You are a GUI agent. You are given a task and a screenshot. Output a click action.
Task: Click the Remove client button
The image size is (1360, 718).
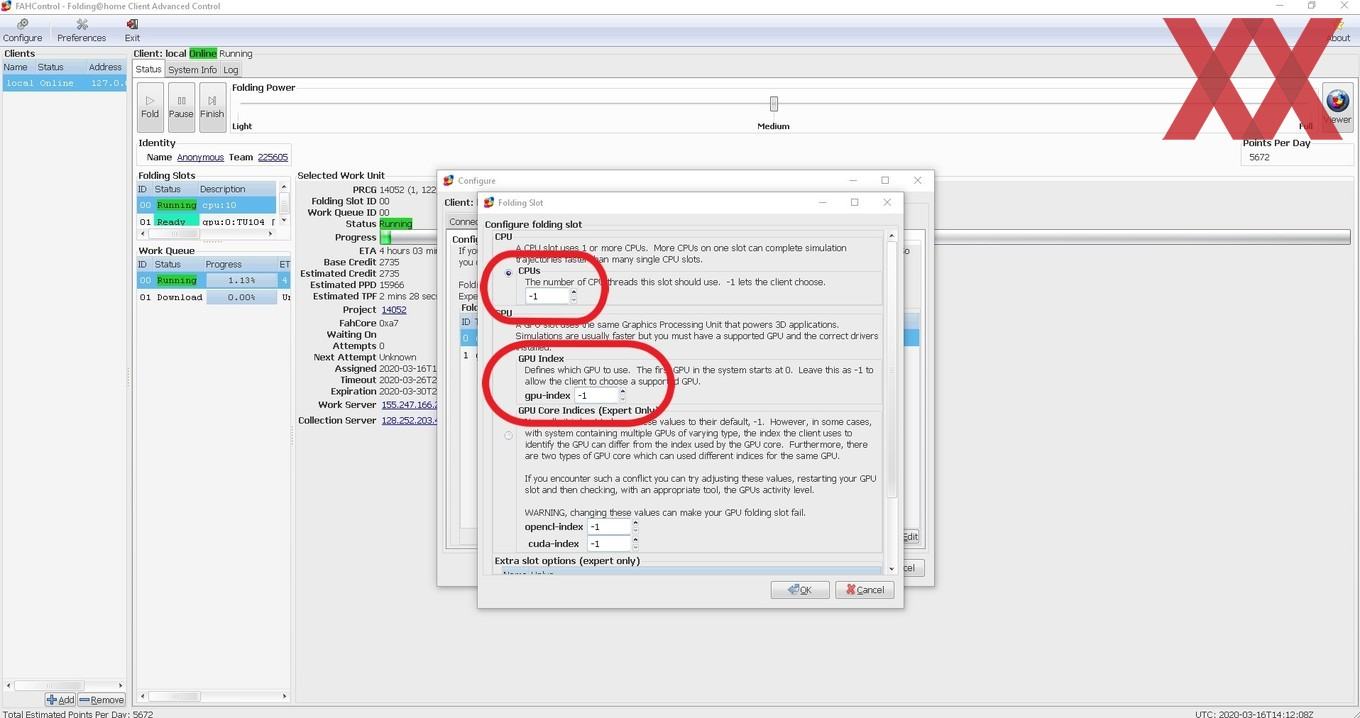(x=101, y=700)
